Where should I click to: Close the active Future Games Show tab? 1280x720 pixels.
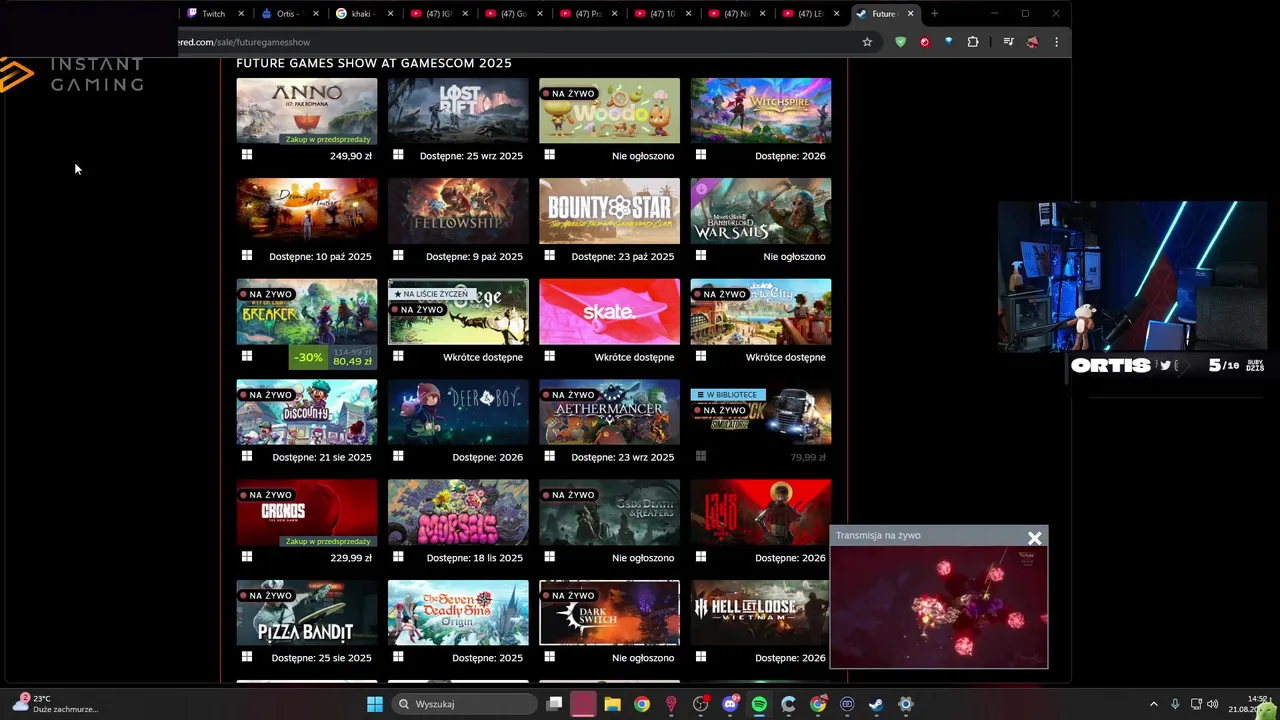pos(910,14)
